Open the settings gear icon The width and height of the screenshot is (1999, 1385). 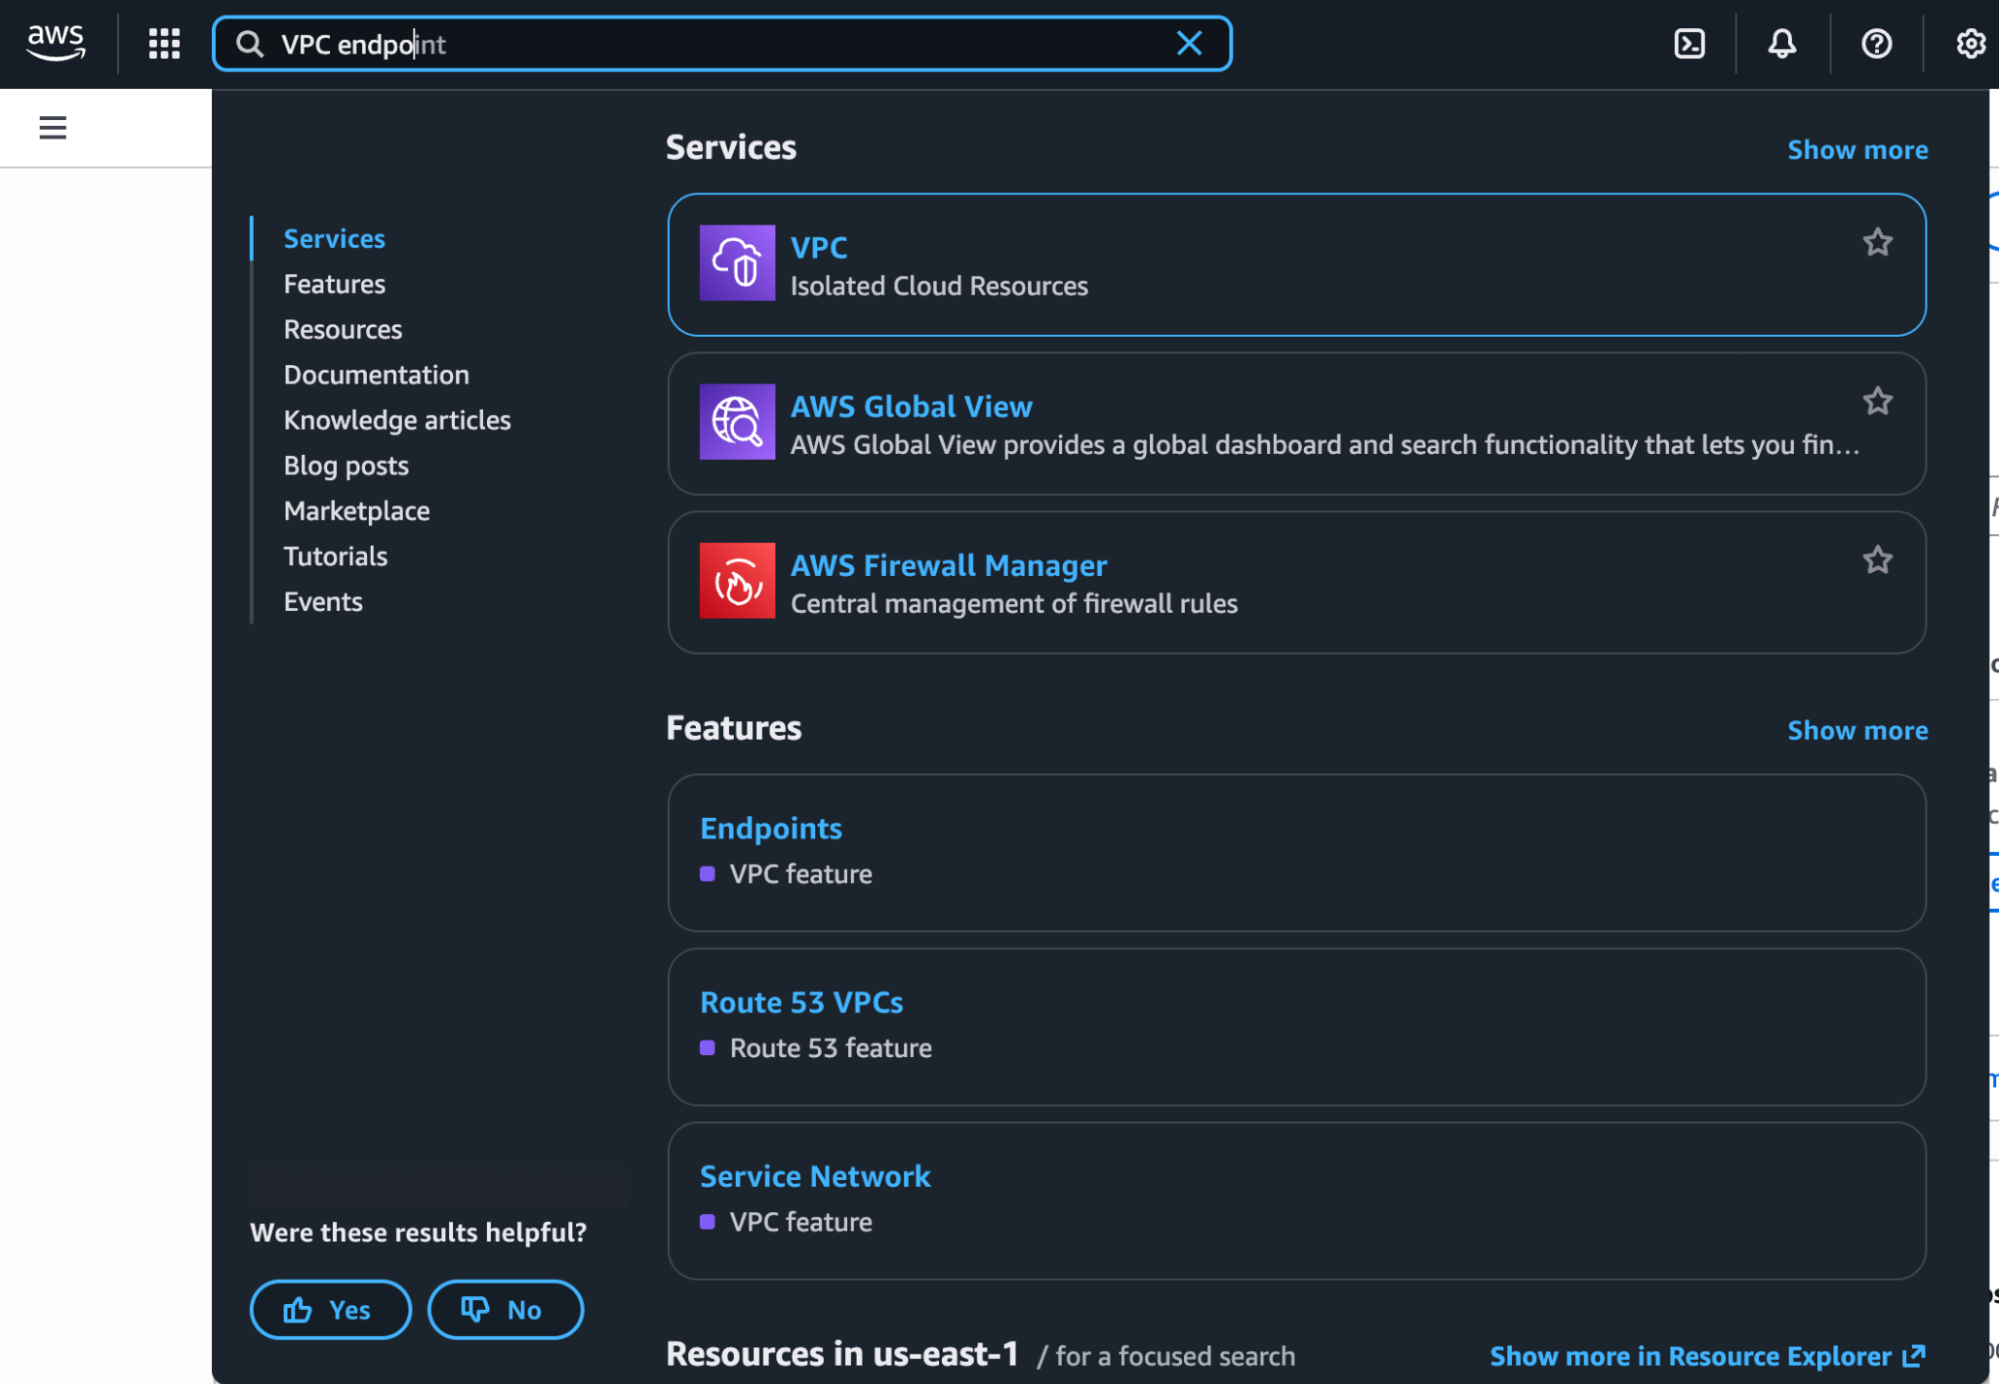[x=1970, y=43]
